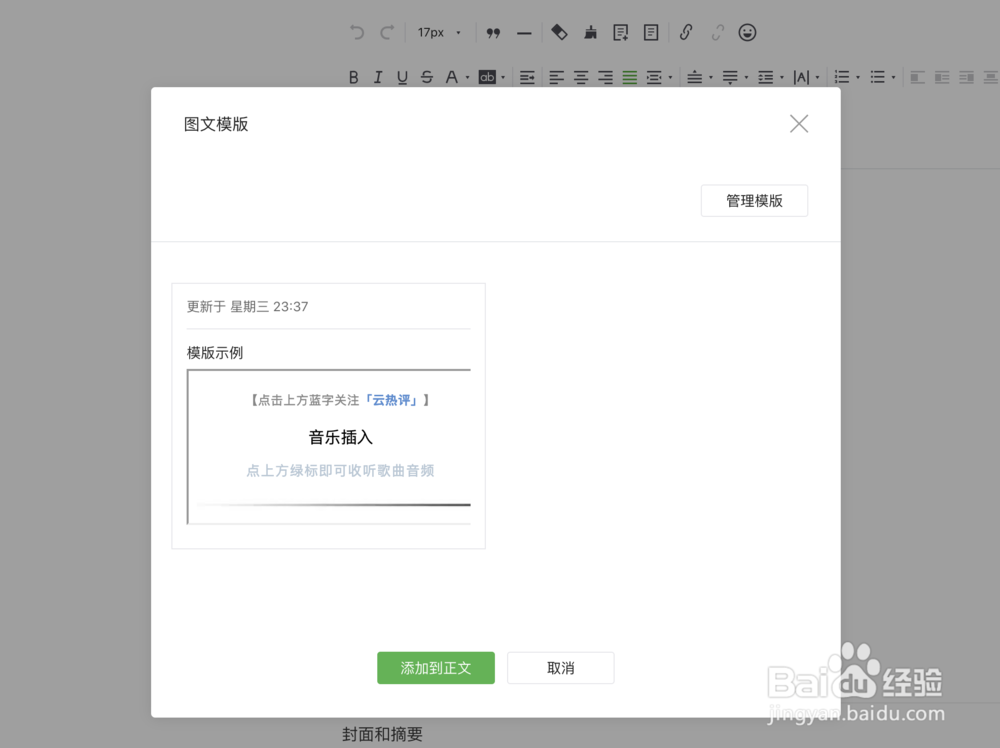Toggle bold text formatting
The width and height of the screenshot is (1000, 748).
click(x=353, y=77)
